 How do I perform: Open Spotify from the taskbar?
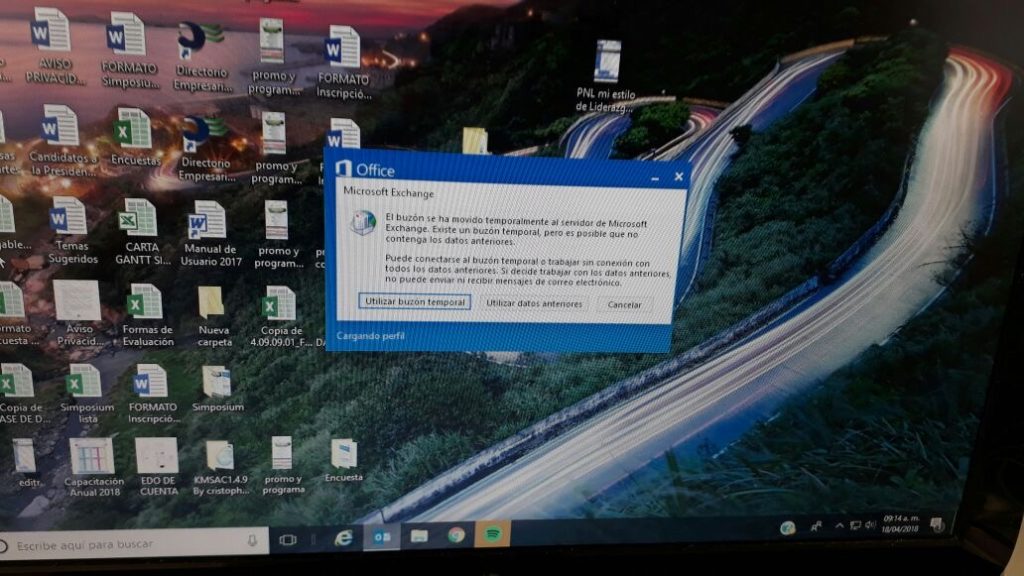point(492,534)
